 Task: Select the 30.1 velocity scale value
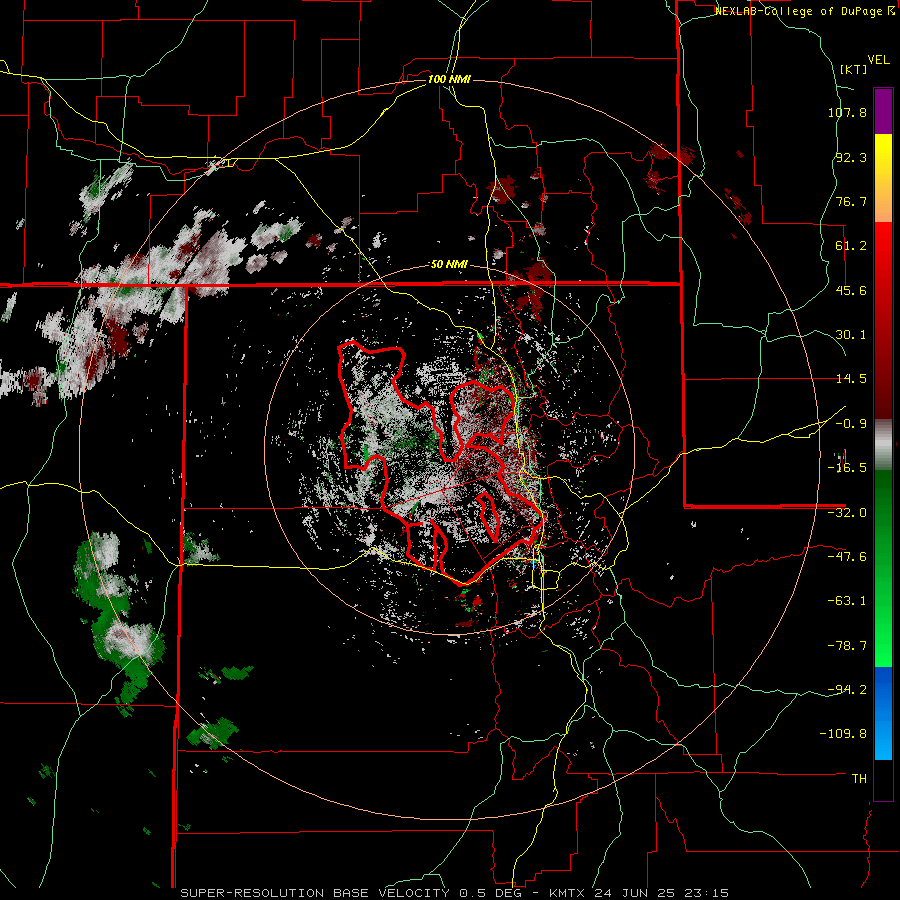click(x=851, y=335)
